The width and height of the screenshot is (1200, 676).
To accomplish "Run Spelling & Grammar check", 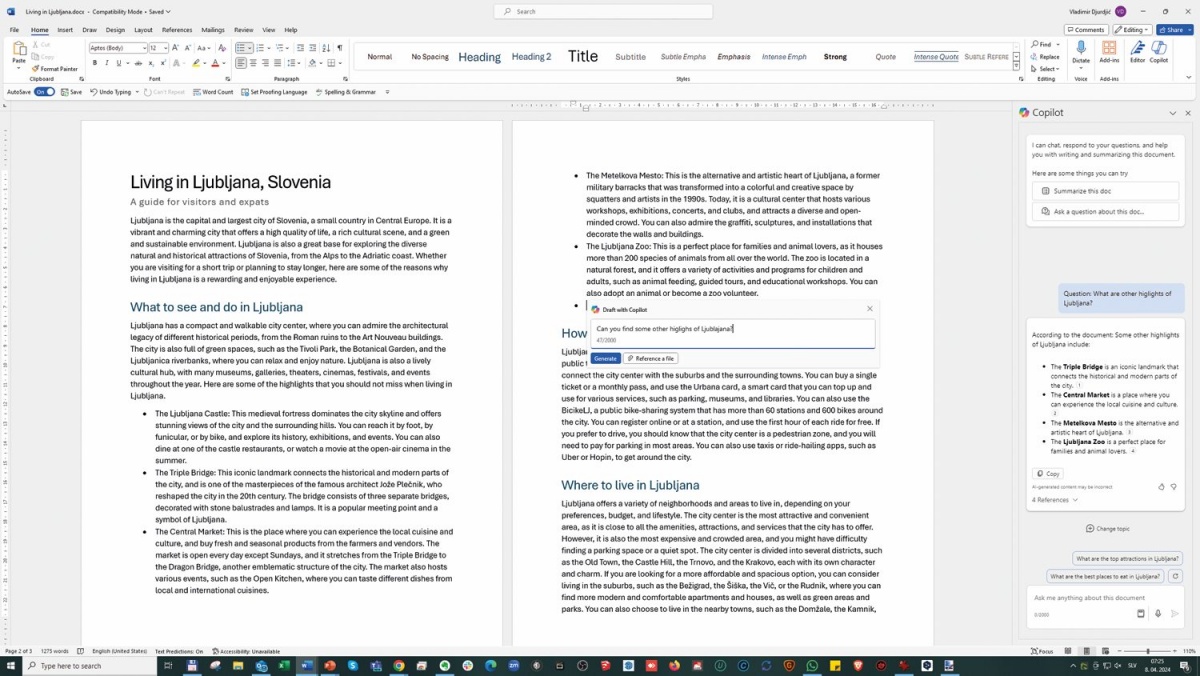I will click(x=346, y=92).
